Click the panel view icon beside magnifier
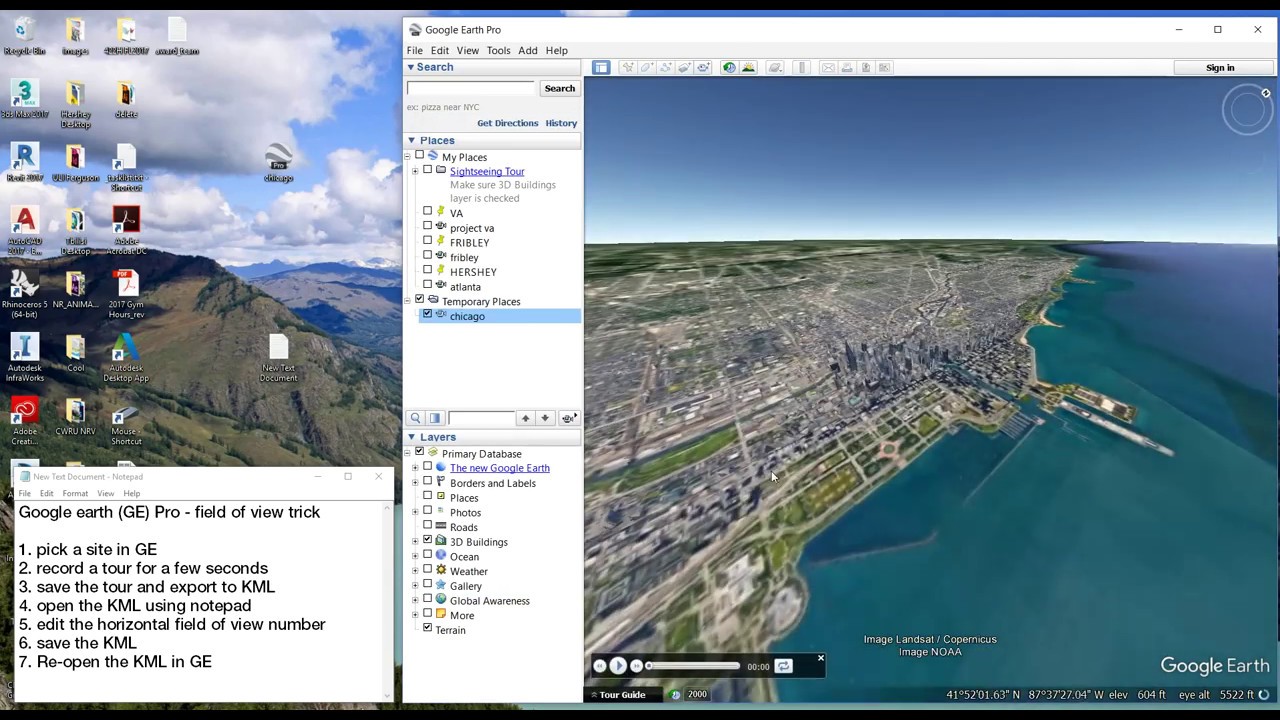1280x720 pixels. click(434, 418)
